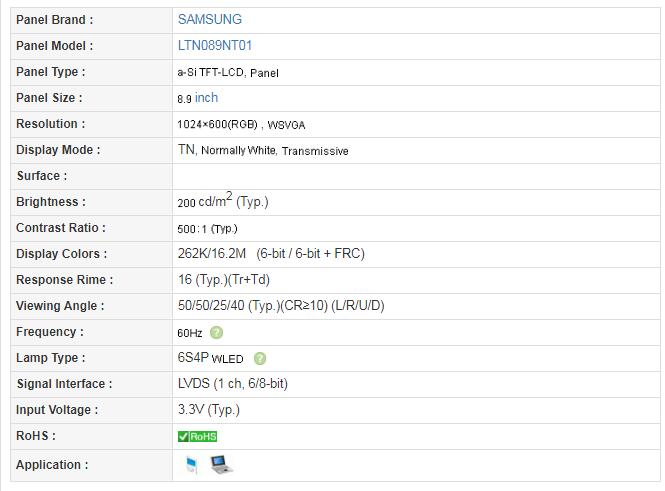The height and width of the screenshot is (491, 665).
Task: Select the Lamp Type label
Action: (x=50, y=358)
